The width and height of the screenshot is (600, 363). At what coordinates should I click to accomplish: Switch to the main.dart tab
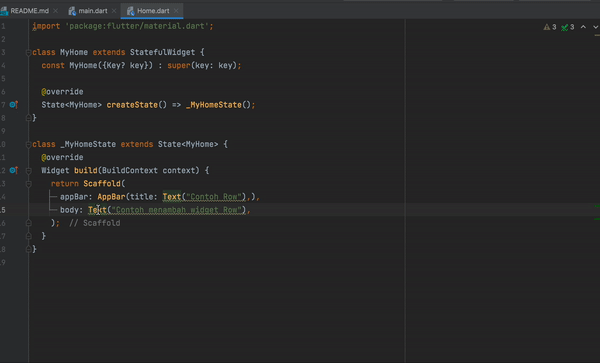[x=93, y=11]
